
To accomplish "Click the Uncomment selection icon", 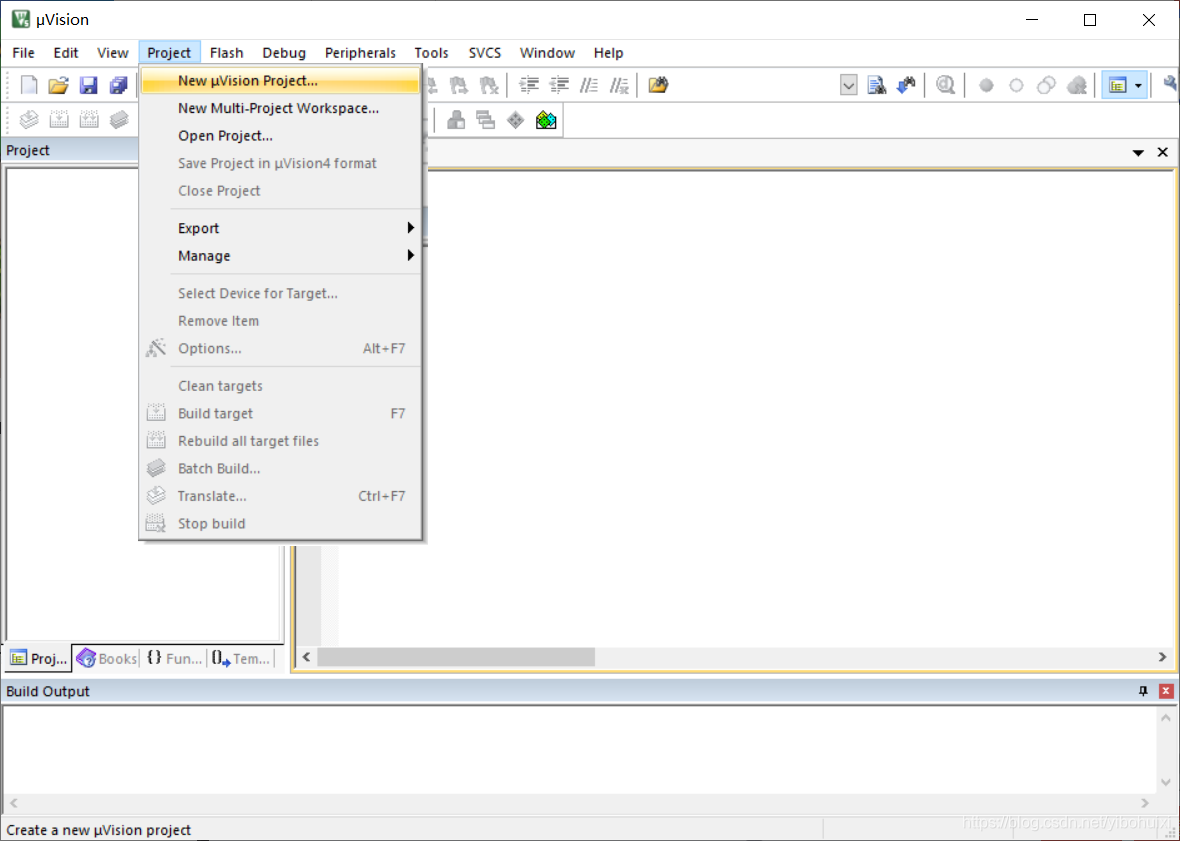I will 619,85.
